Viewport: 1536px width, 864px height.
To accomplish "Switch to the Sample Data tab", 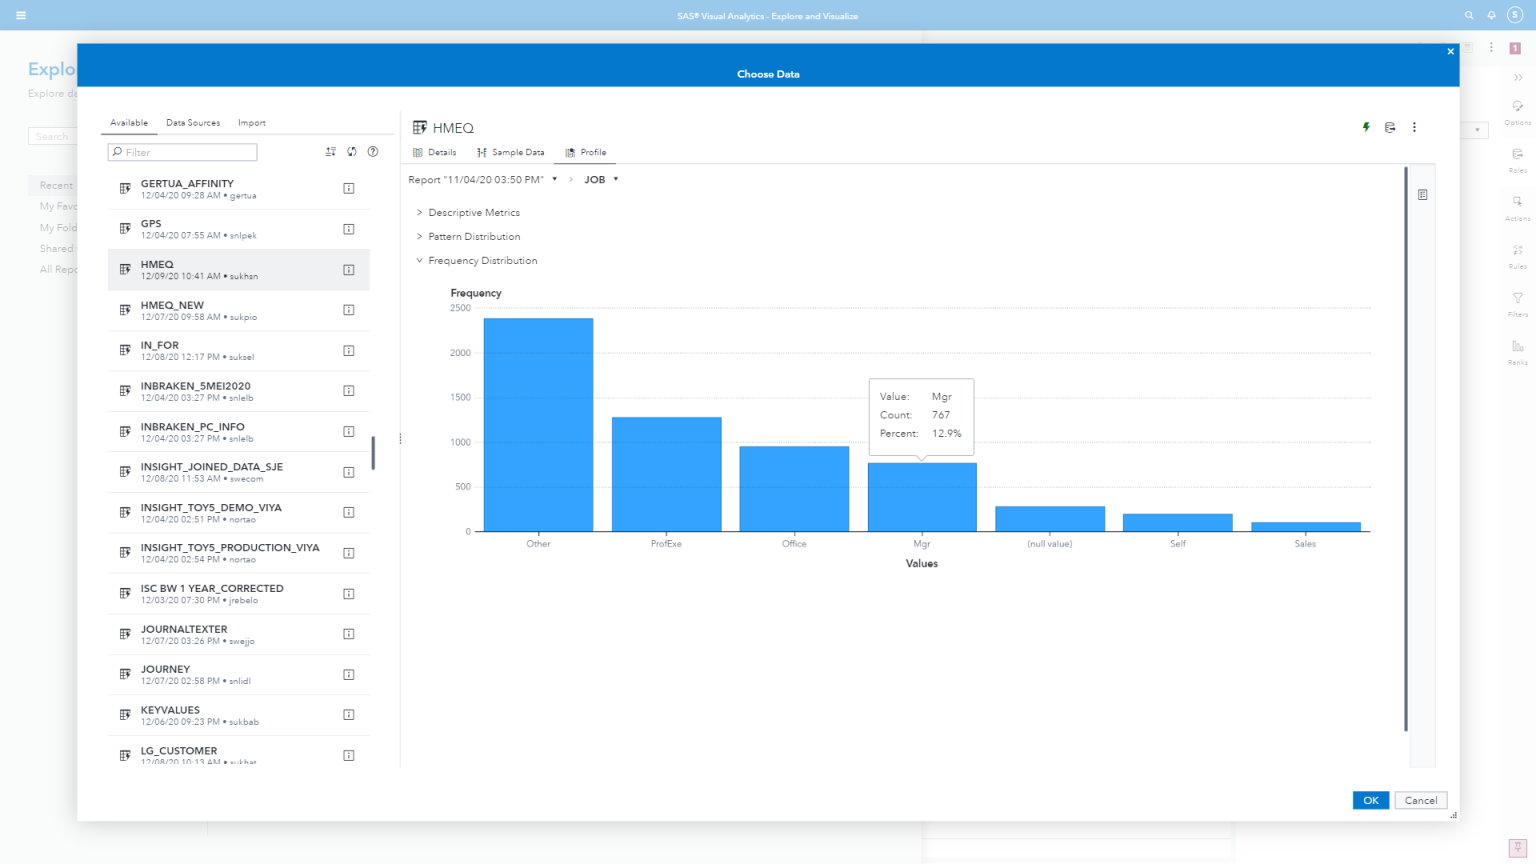I will tap(511, 153).
